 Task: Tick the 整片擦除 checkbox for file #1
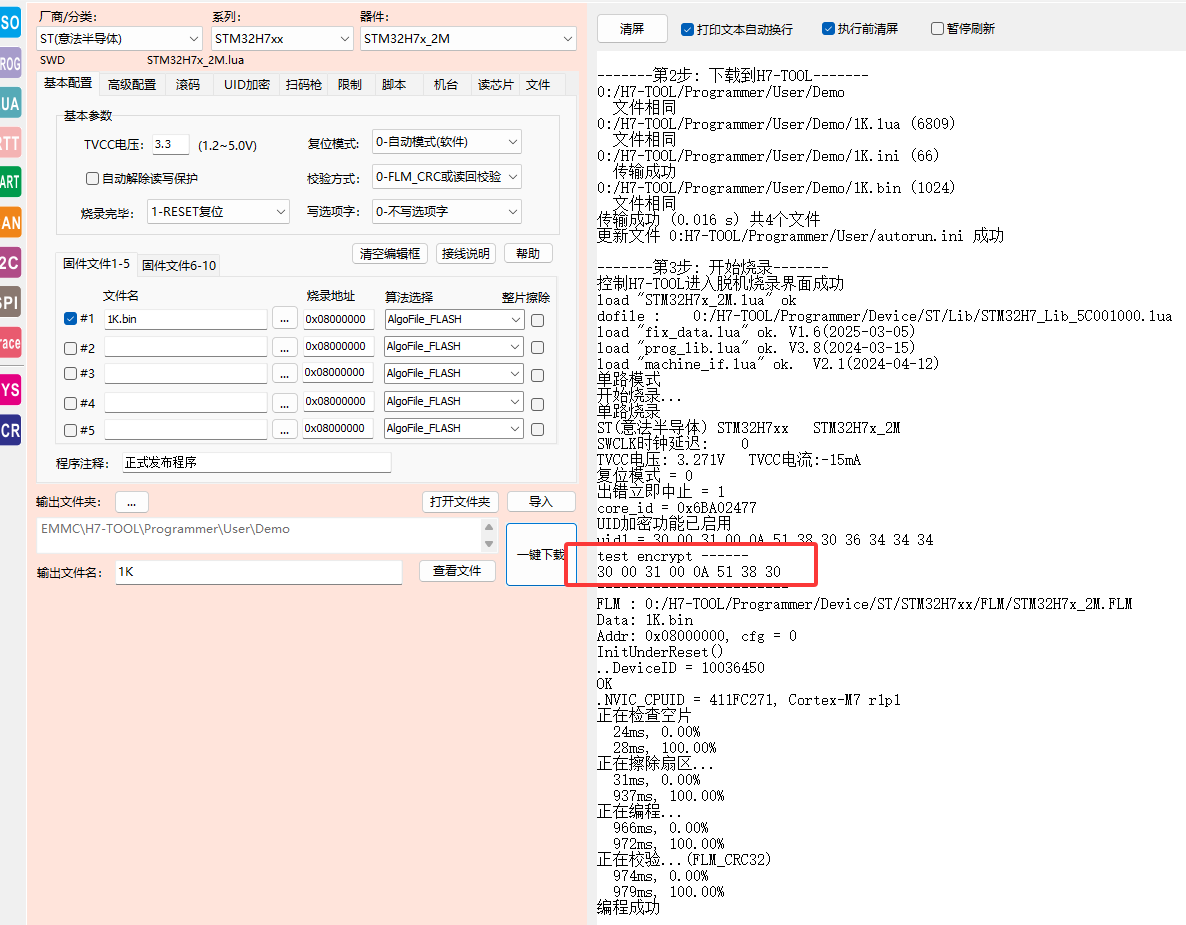[x=538, y=320]
